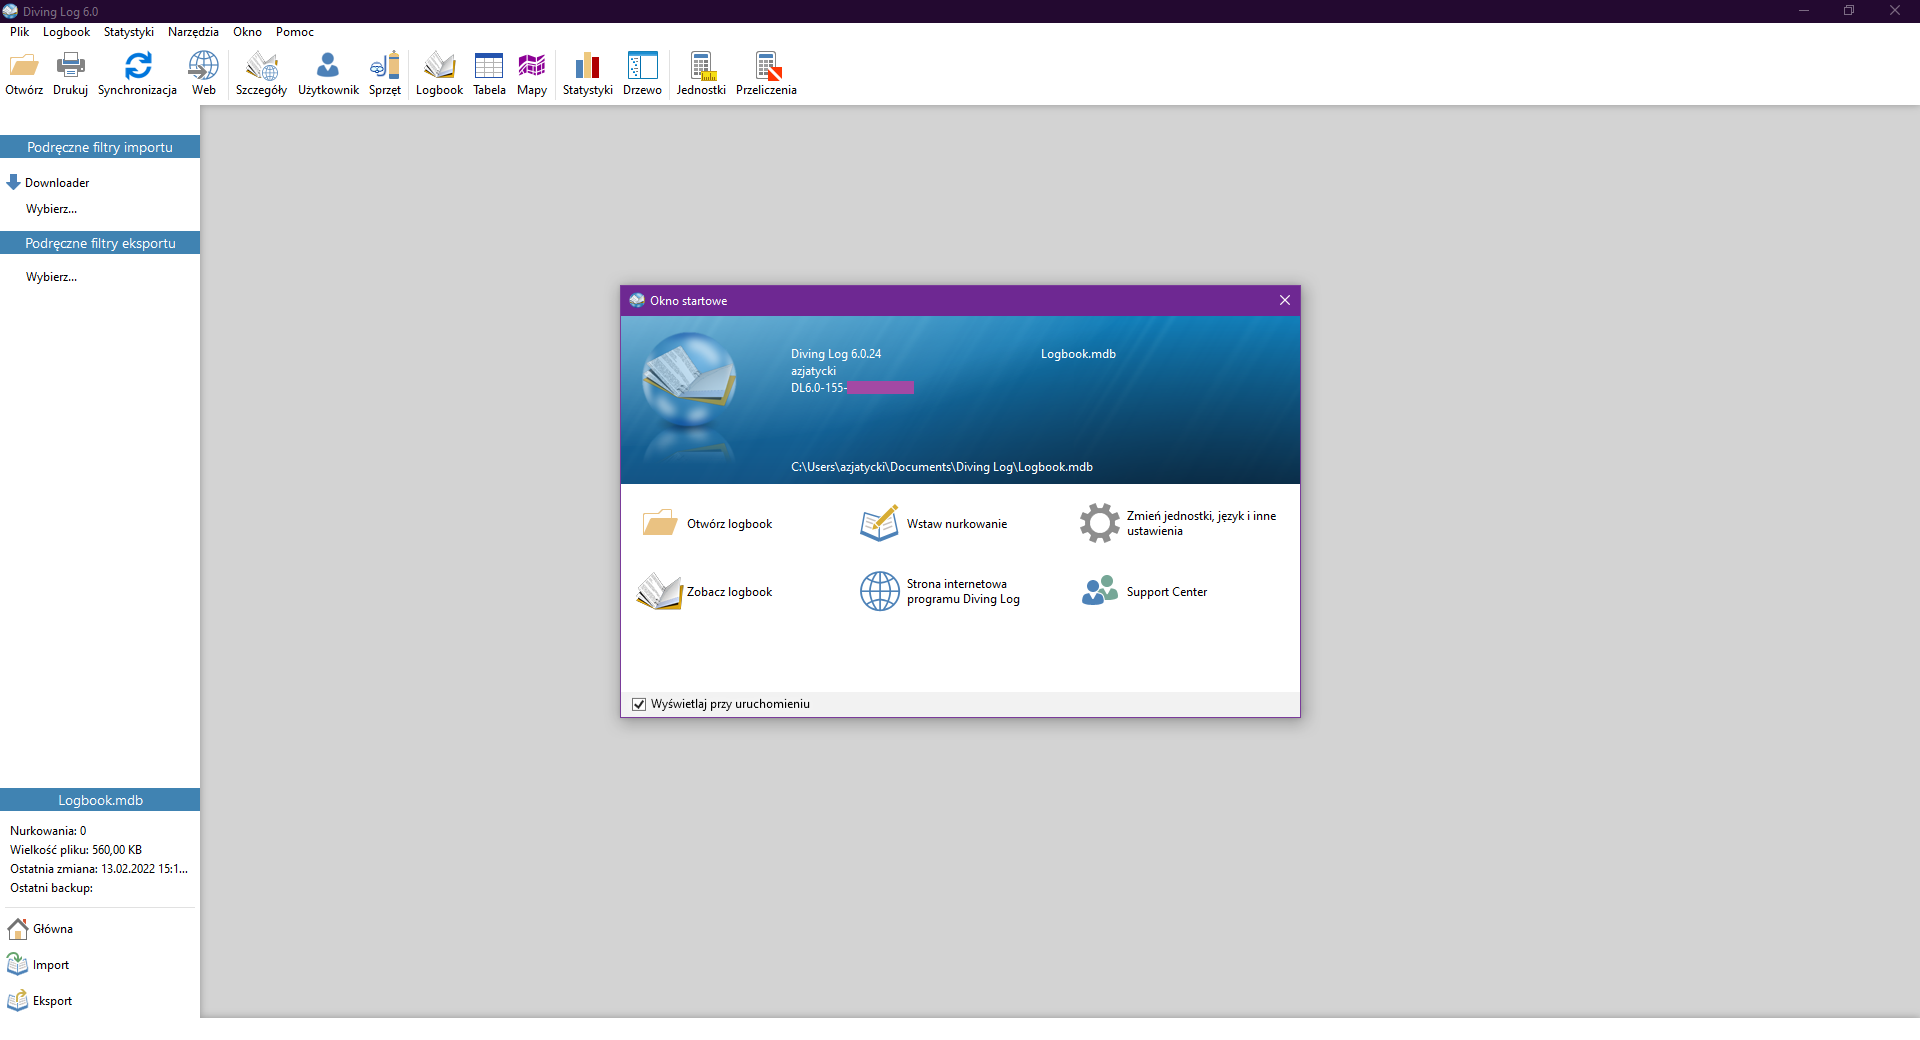
Task: Click the Otwórz folder toolbar icon
Action: (x=24, y=74)
